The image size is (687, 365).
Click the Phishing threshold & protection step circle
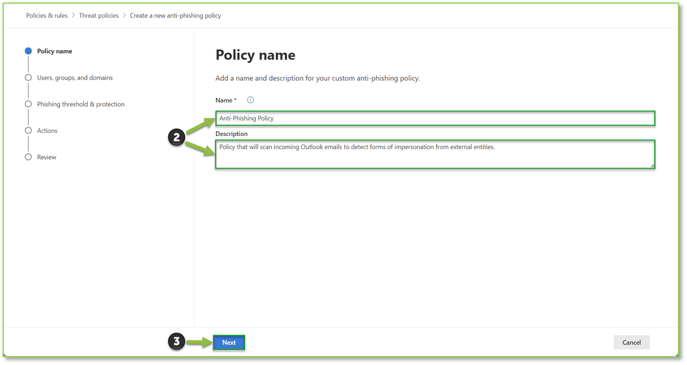pyautogui.click(x=28, y=104)
